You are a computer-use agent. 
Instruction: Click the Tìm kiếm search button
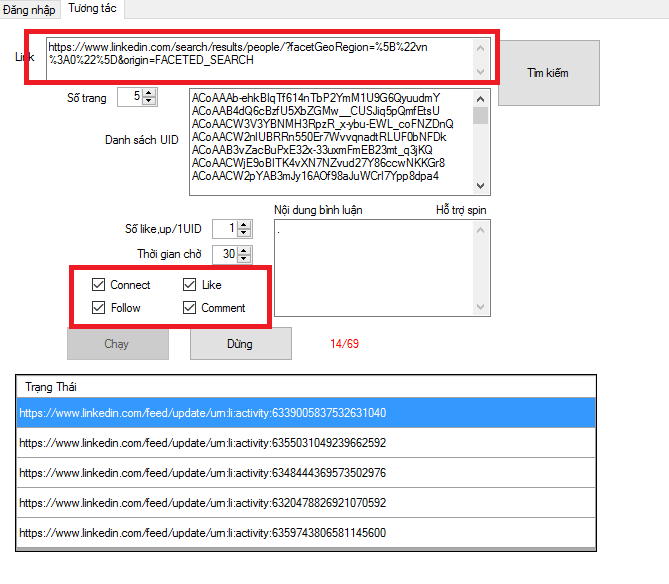pyautogui.click(x=549, y=73)
